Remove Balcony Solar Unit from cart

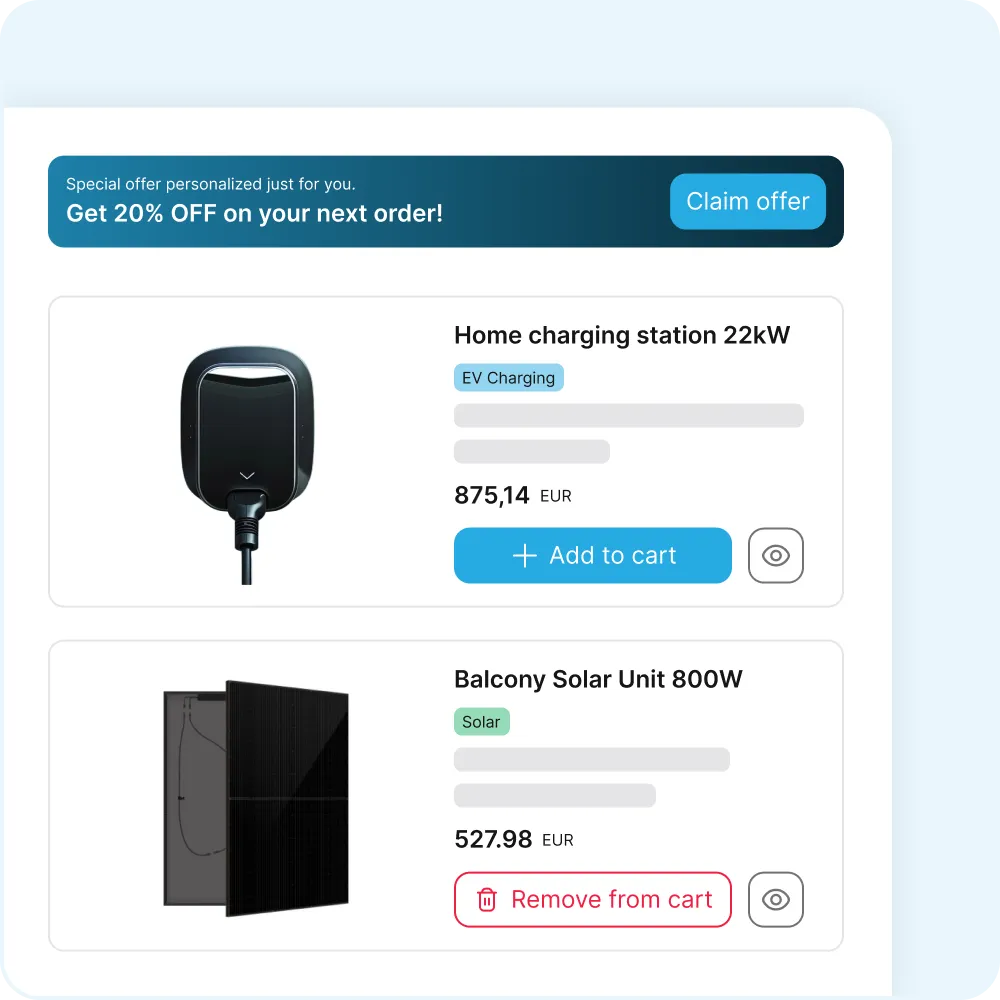coord(592,900)
